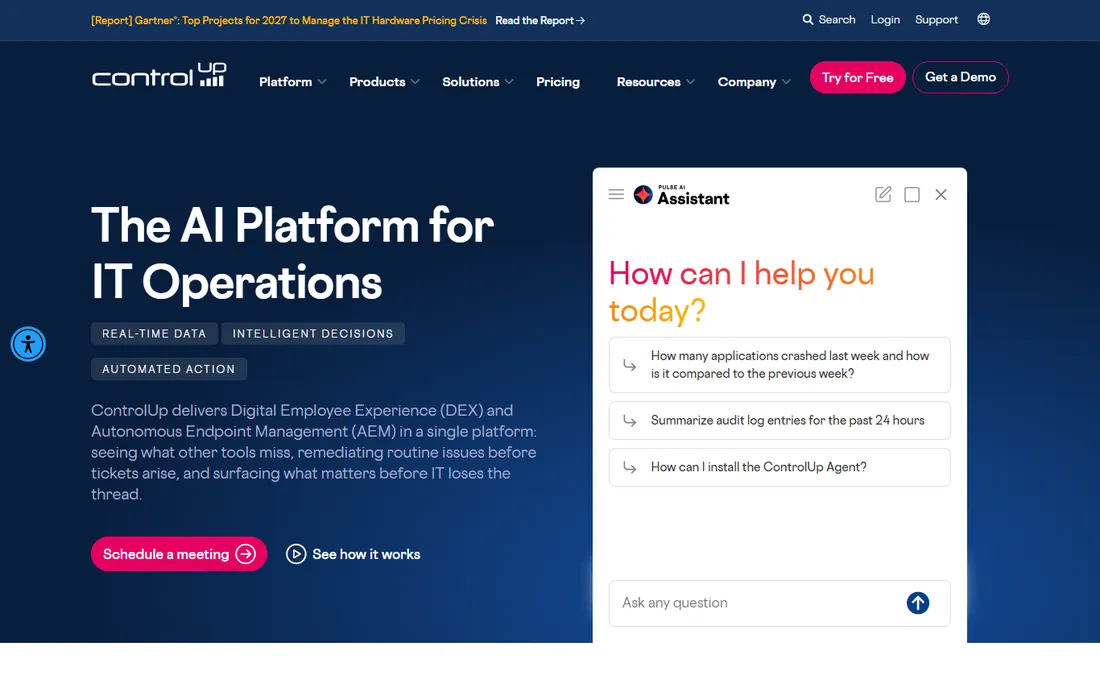The width and height of the screenshot is (1100, 688).
Task: Expand the Platform menu chevron
Action: pos(322,82)
